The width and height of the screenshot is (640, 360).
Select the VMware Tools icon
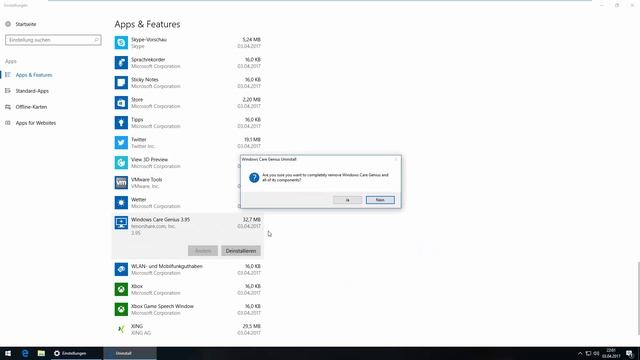coord(121,182)
